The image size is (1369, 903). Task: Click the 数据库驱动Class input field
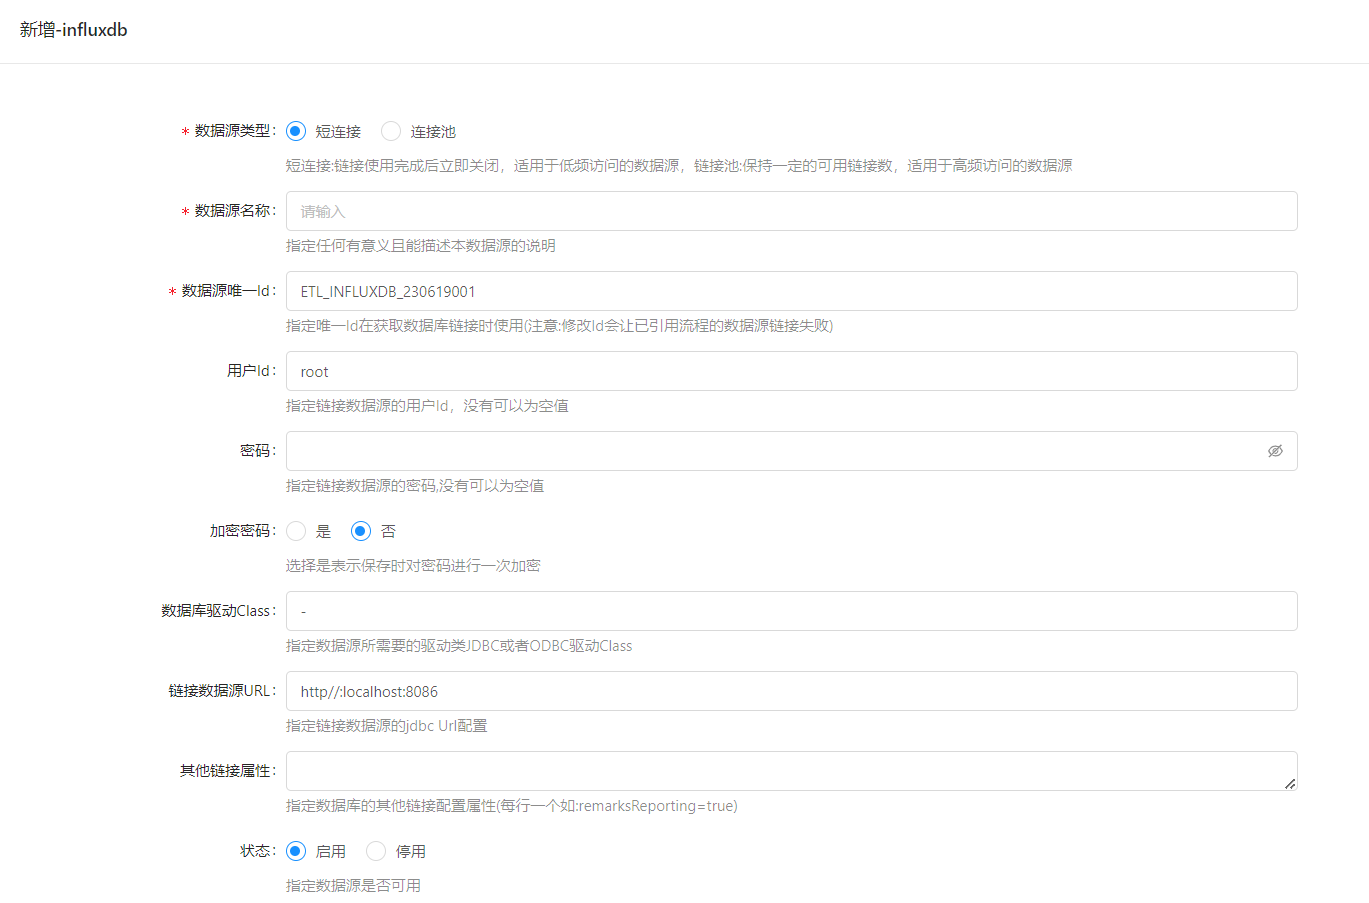[x=790, y=611]
